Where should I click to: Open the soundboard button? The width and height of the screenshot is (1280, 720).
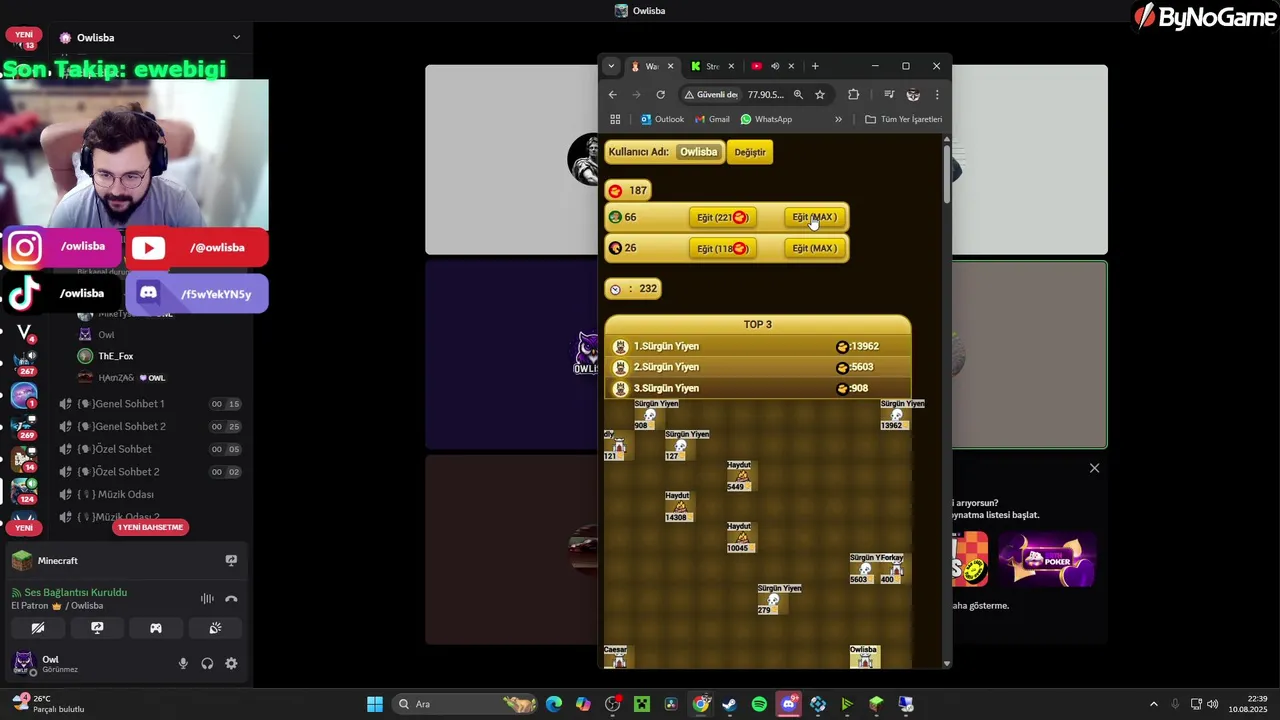tap(215, 628)
